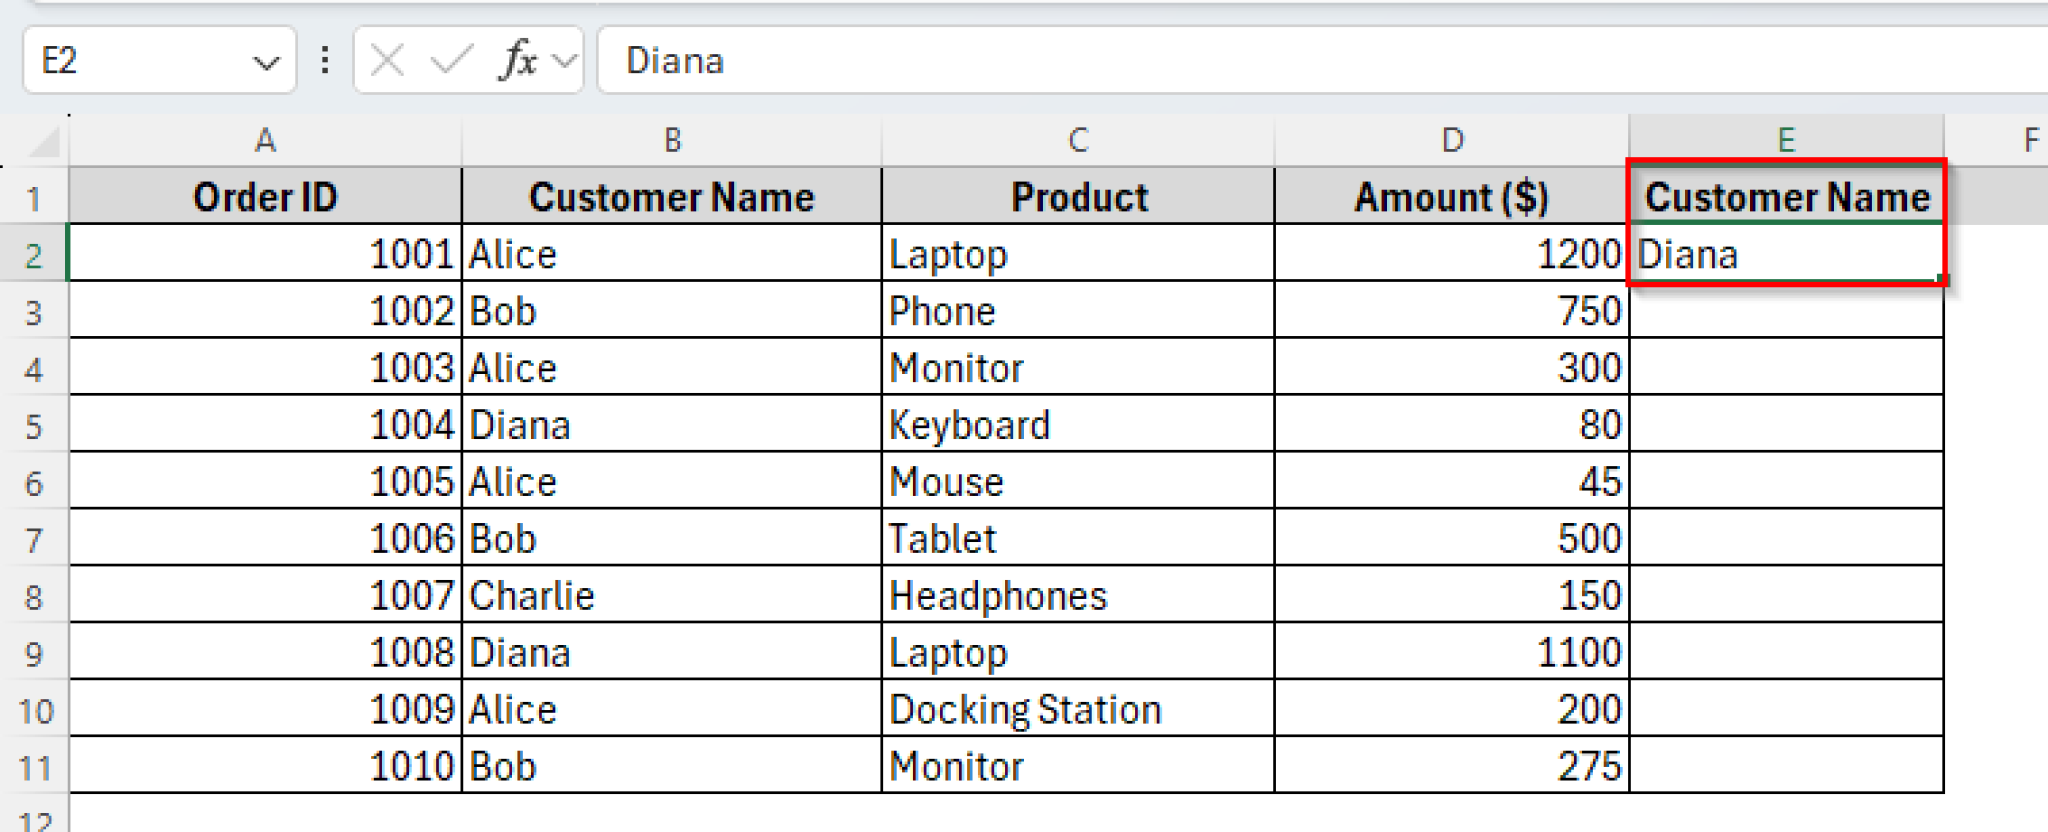Select the cell showing amount 1100
2048x832 pixels.
tap(1450, 652)
